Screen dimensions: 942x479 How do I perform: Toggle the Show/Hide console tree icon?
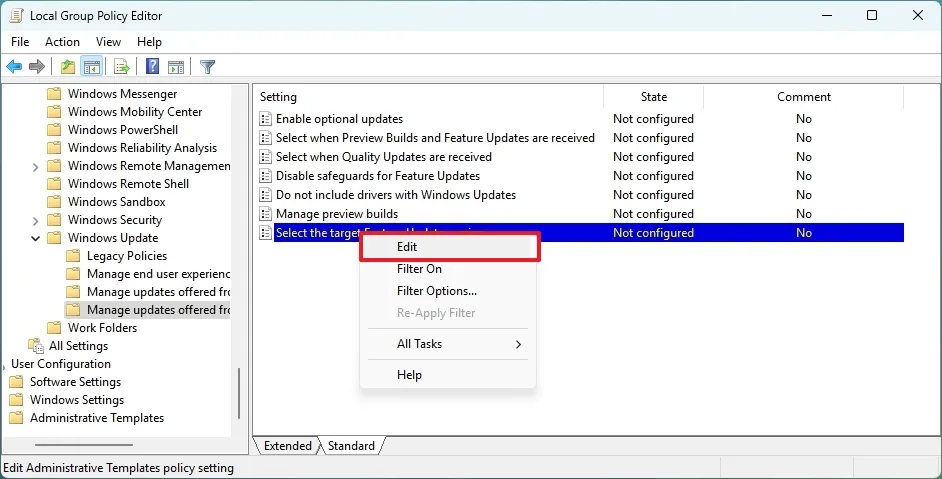coord(92,67)
